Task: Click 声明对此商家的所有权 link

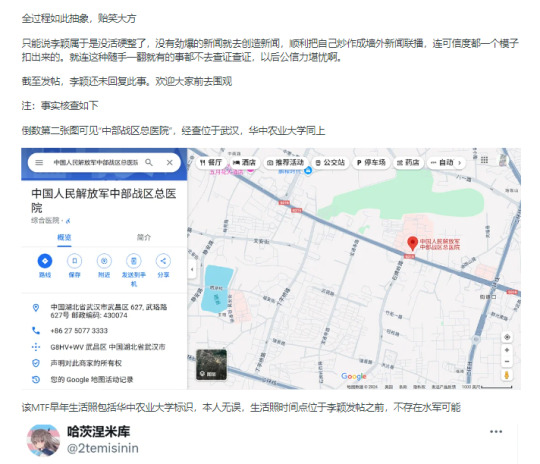Action: click(86, 363)
